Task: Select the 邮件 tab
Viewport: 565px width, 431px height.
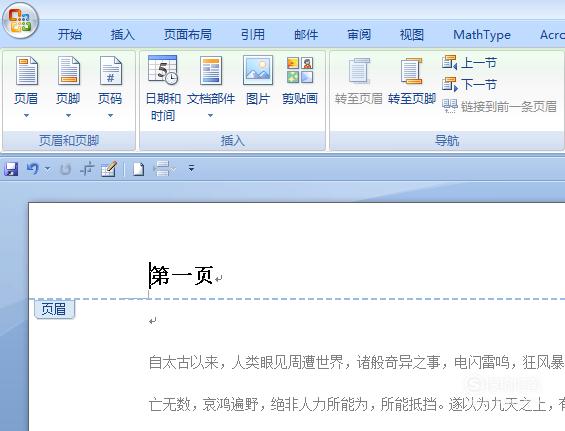Action: (x=306, y=35)
